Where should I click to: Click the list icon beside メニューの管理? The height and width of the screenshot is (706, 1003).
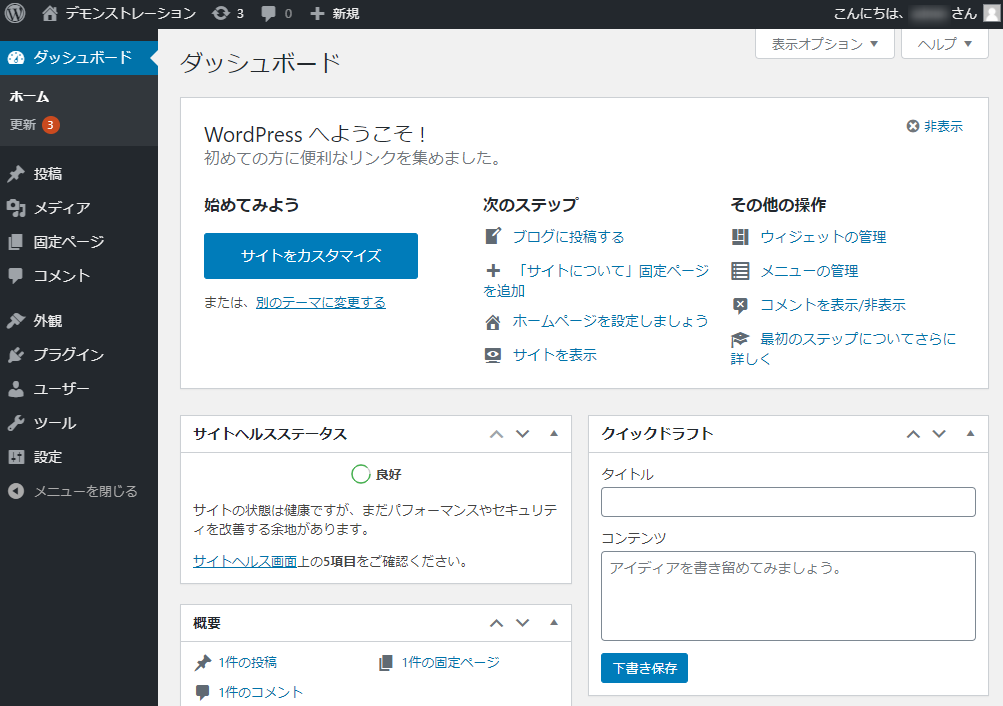coord(740,271)
